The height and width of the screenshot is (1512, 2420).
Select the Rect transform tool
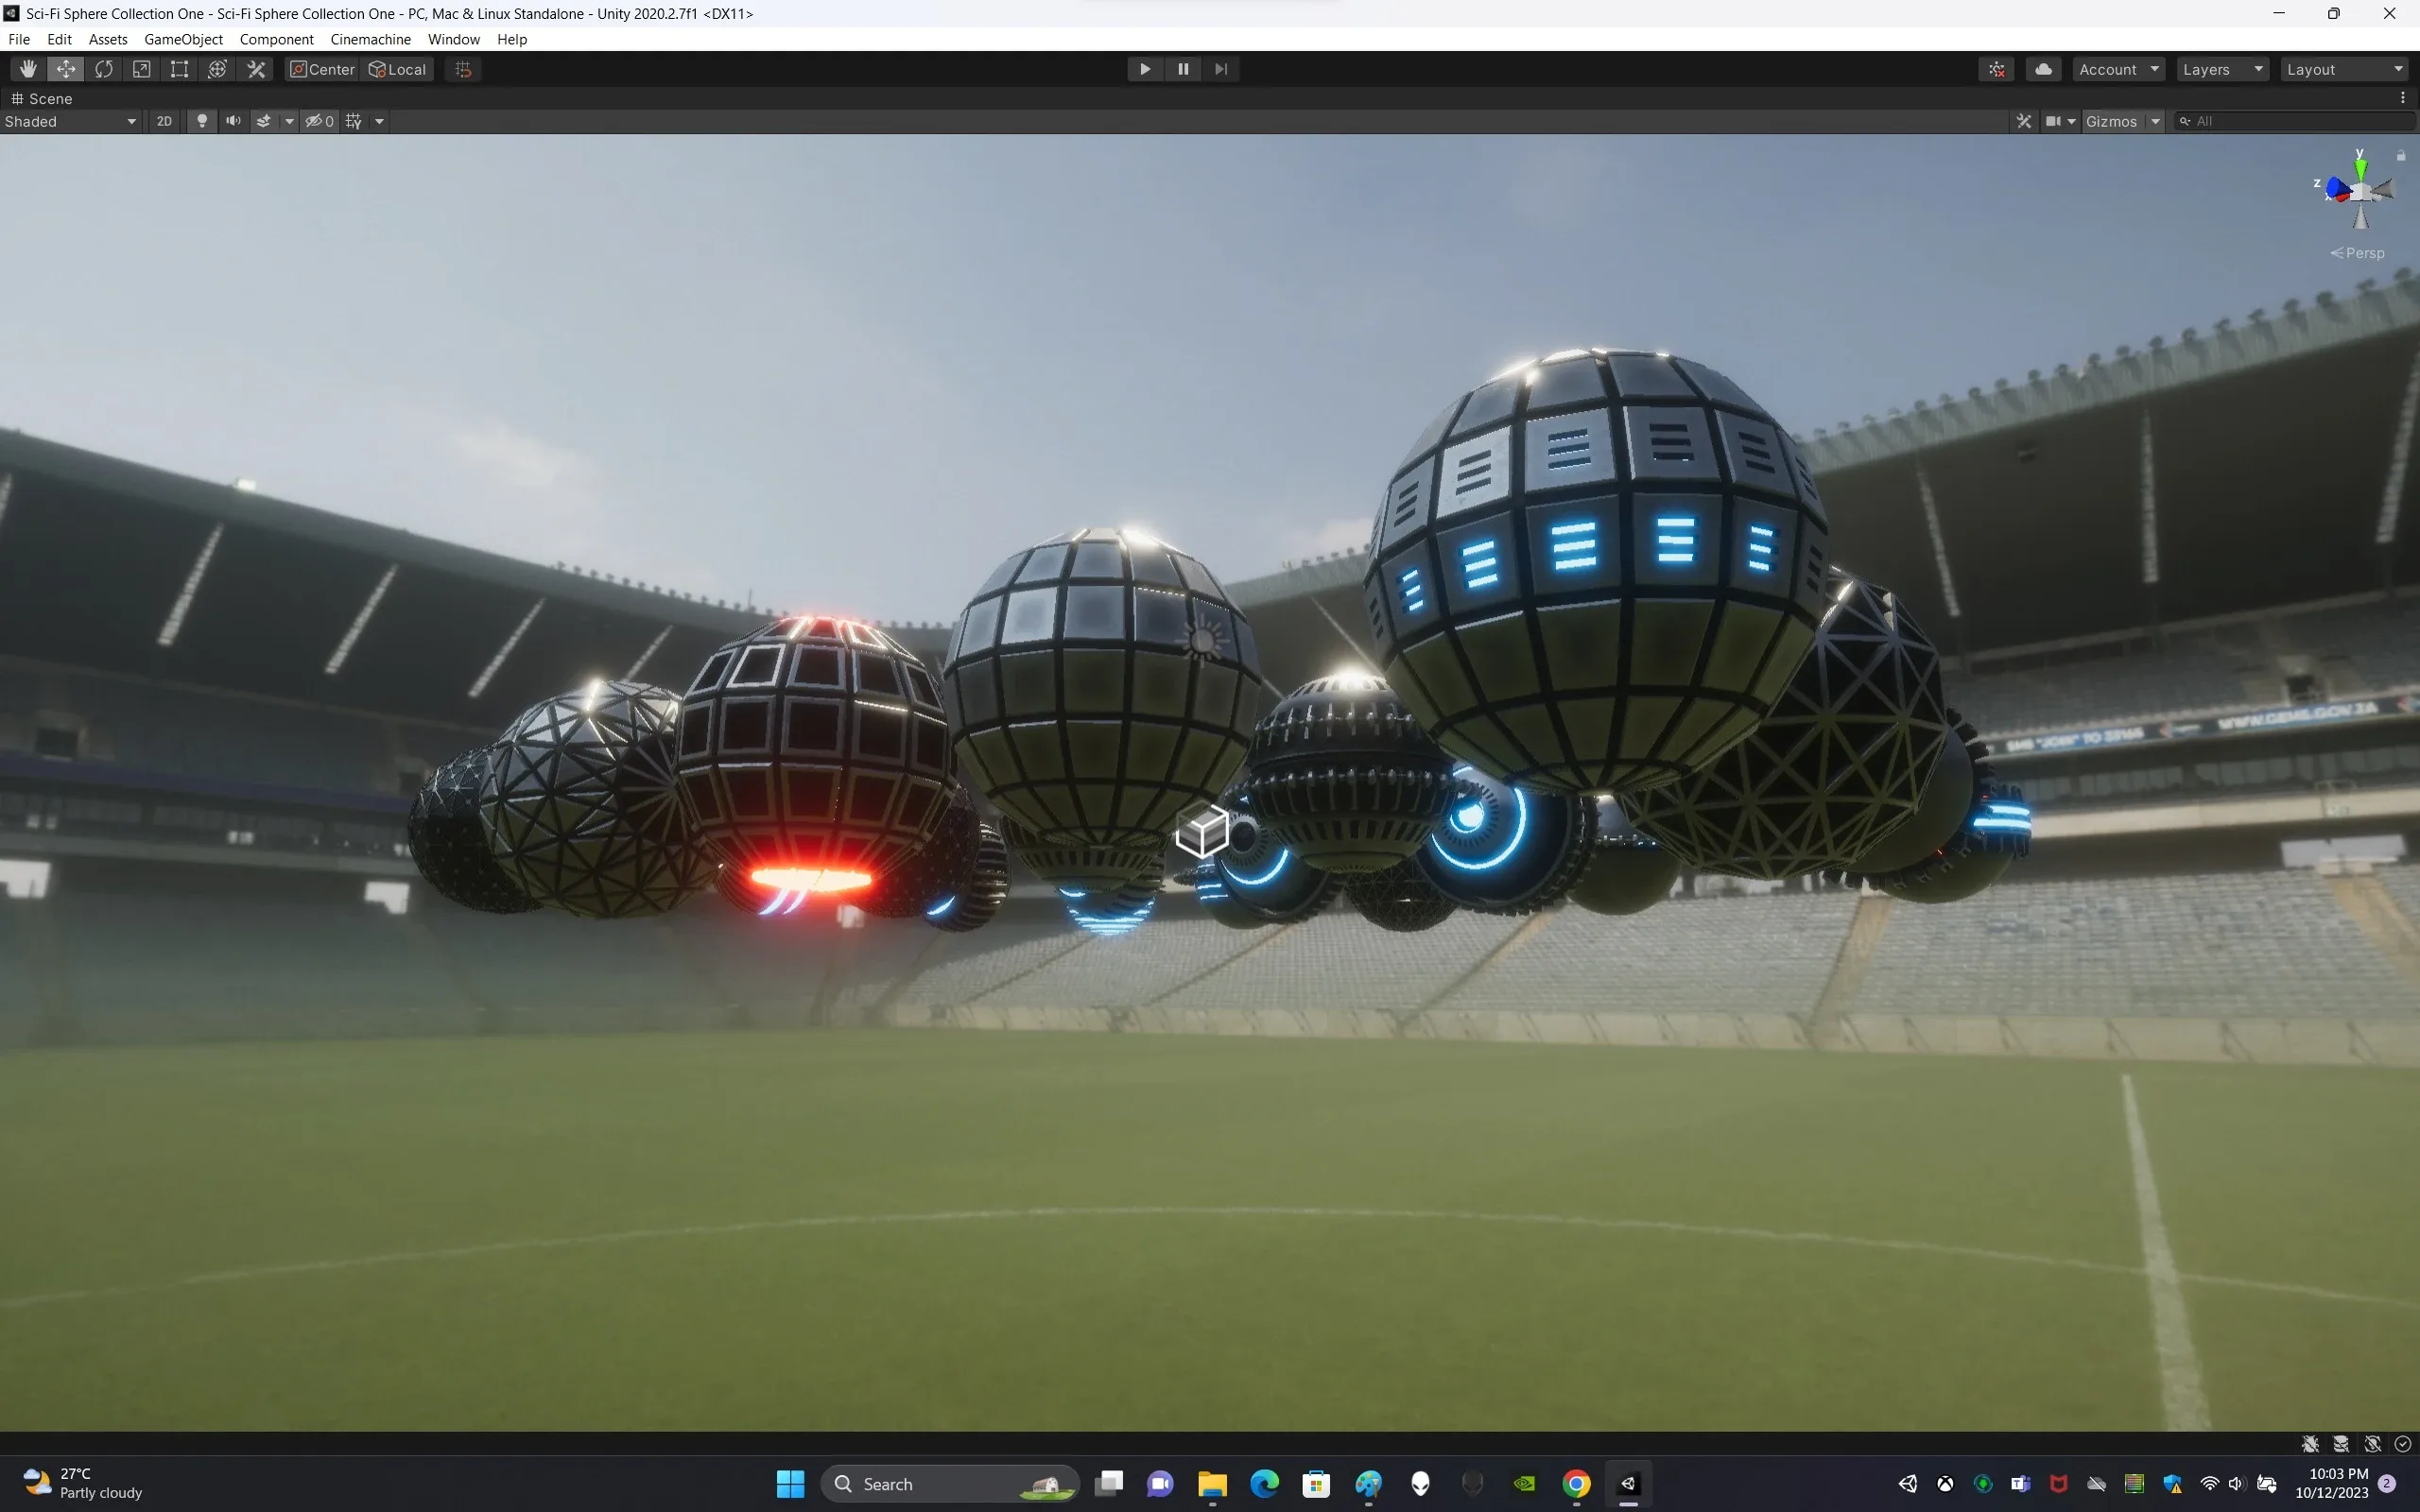click(x=179, y=69)
